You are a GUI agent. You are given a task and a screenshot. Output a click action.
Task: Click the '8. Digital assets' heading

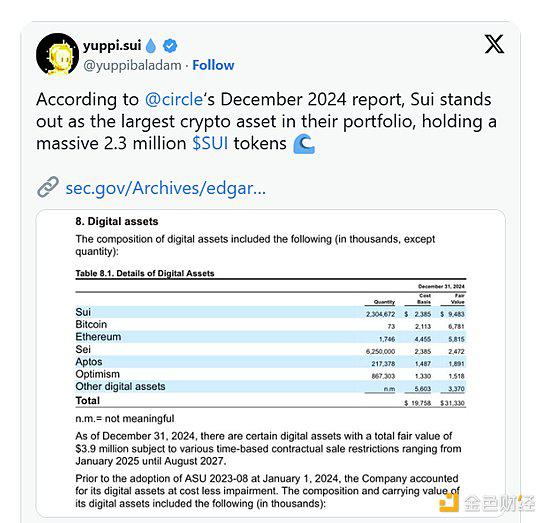point(117,221)
